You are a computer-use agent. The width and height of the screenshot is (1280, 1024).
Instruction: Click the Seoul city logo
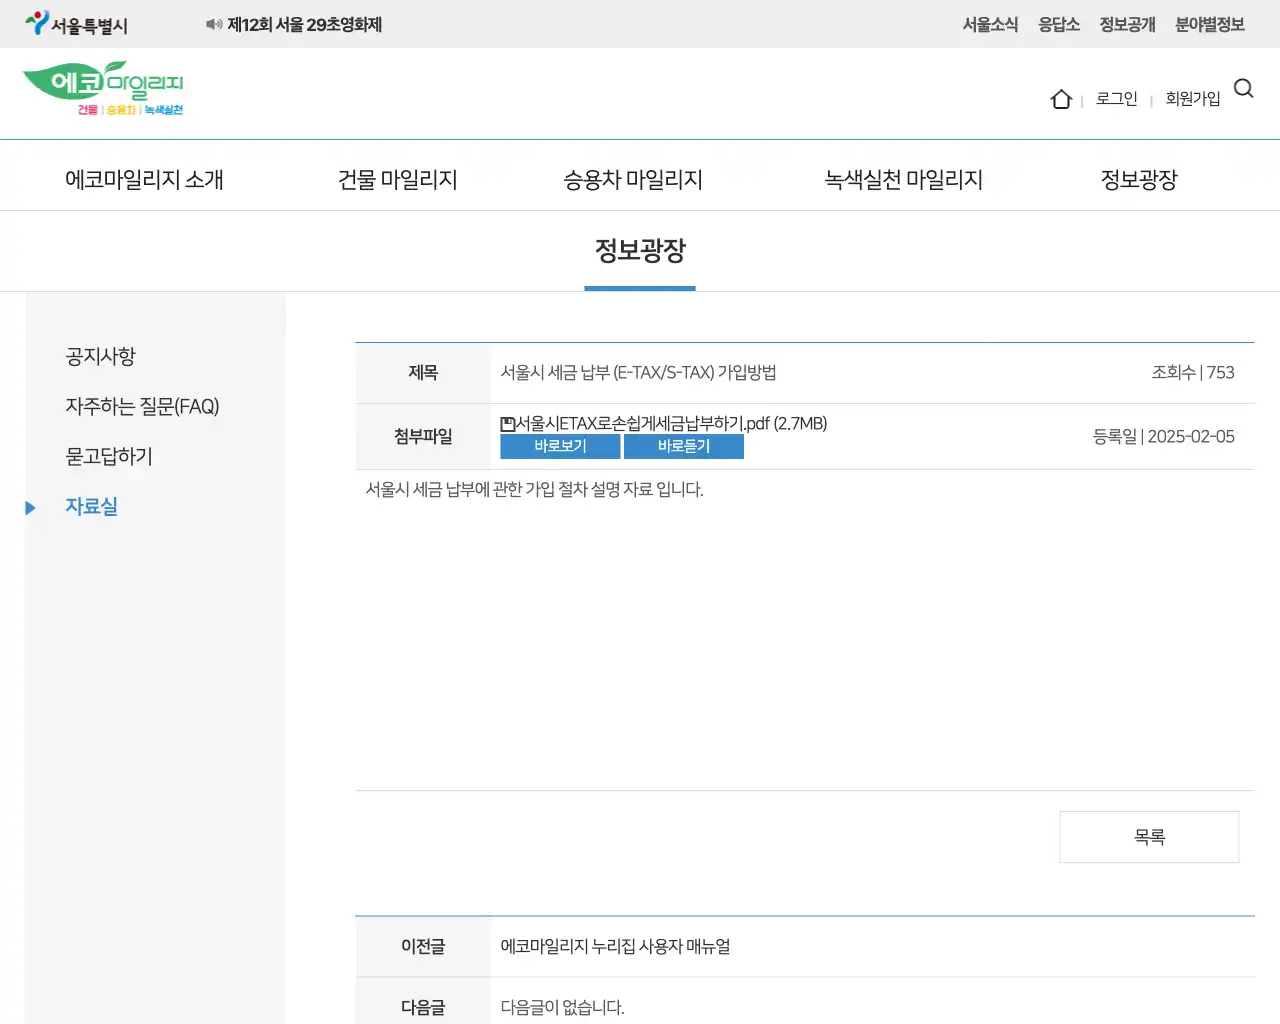click(x=77, y=24)
